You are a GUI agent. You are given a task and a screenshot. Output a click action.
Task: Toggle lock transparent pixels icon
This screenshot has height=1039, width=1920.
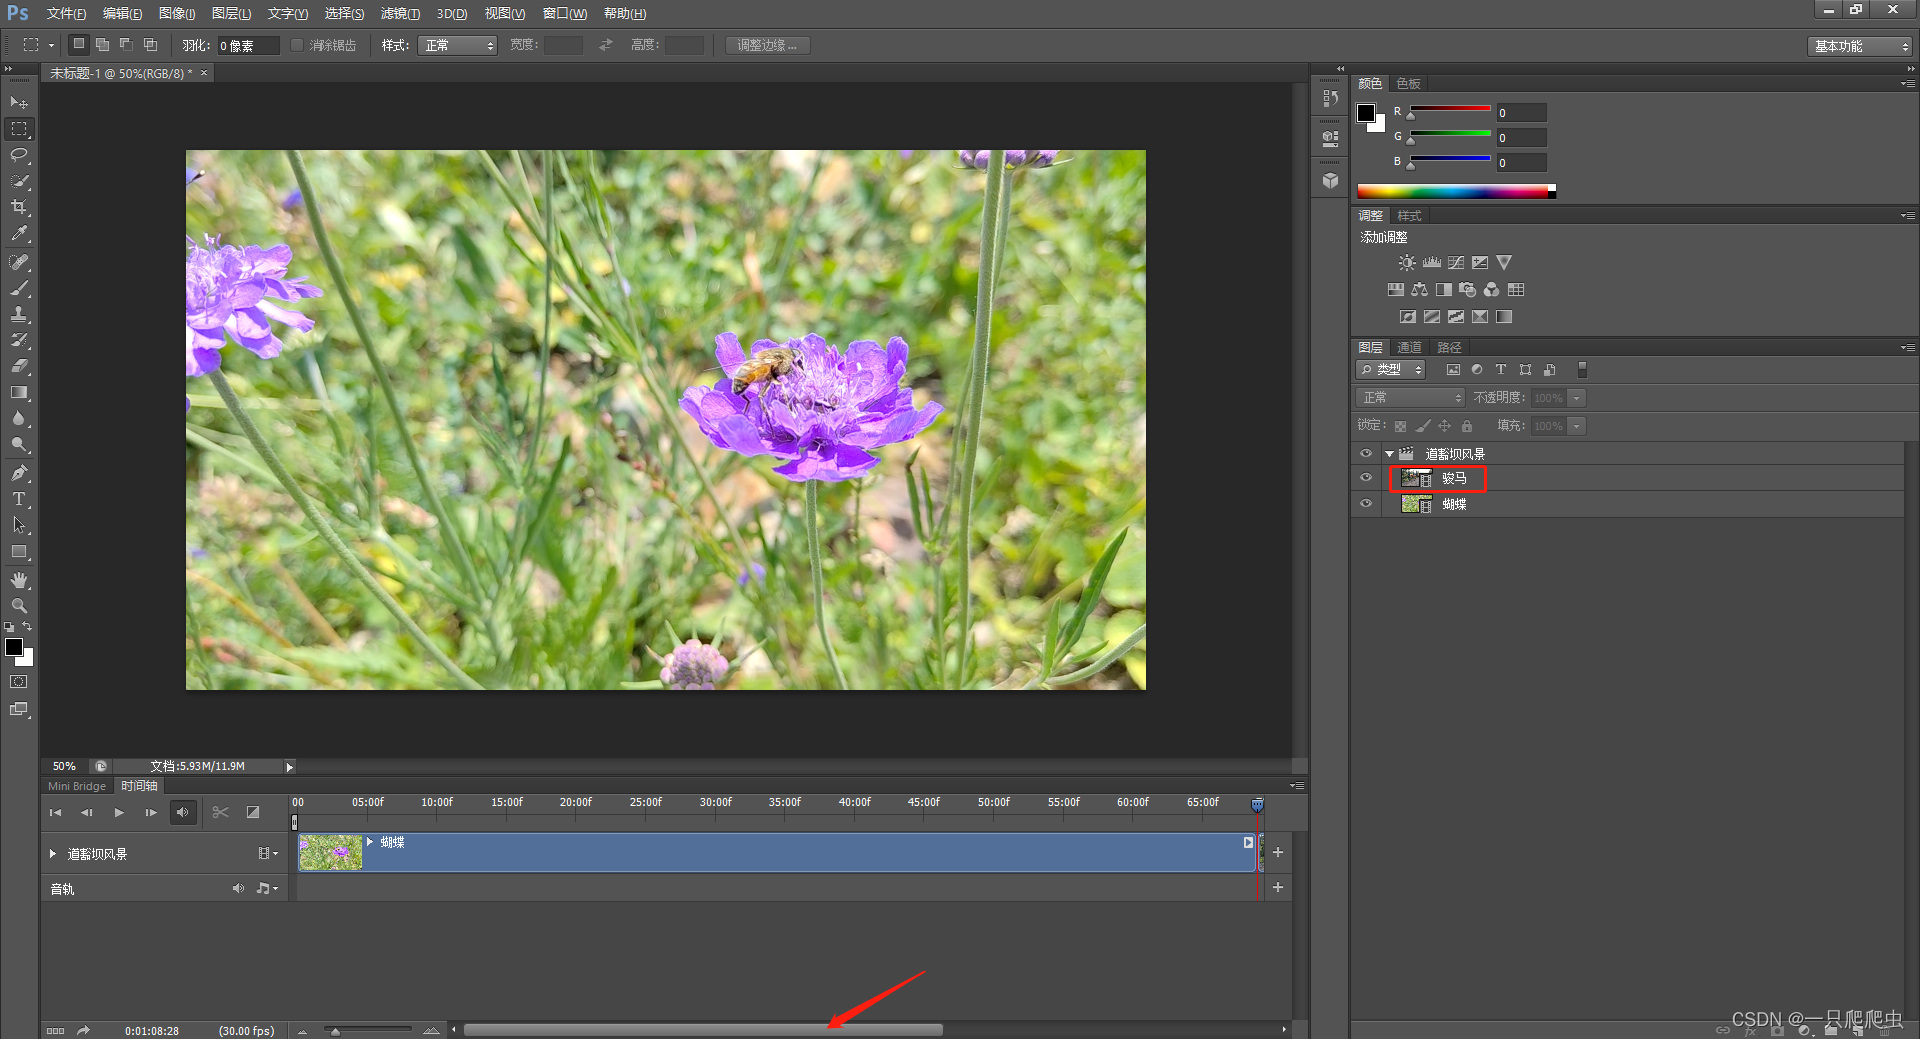click(x=1401, y=426)
